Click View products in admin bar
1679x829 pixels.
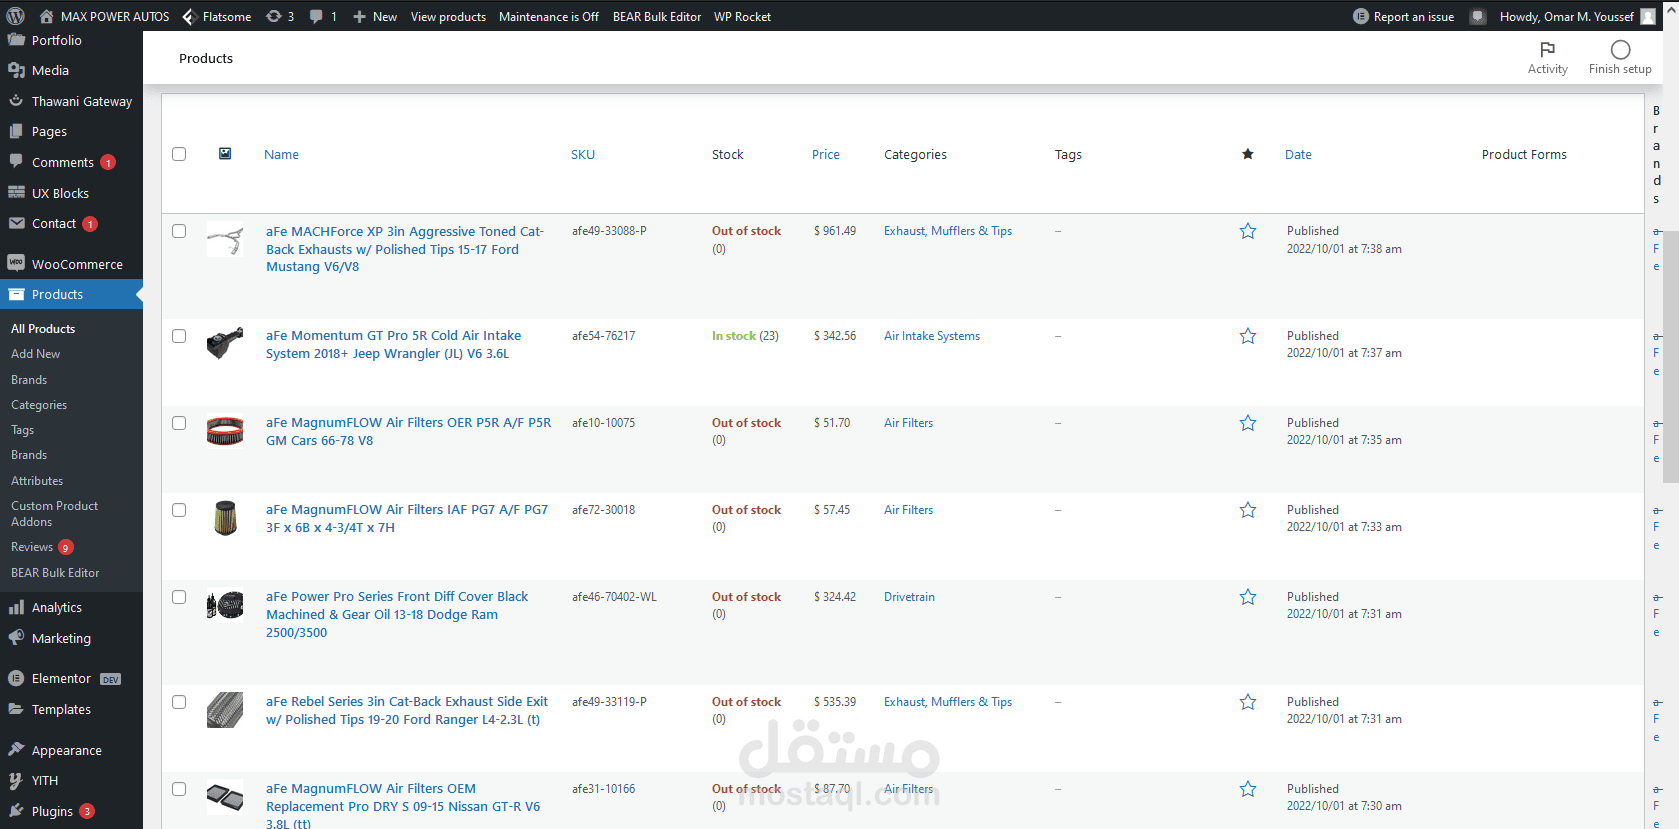click(448, 16)
